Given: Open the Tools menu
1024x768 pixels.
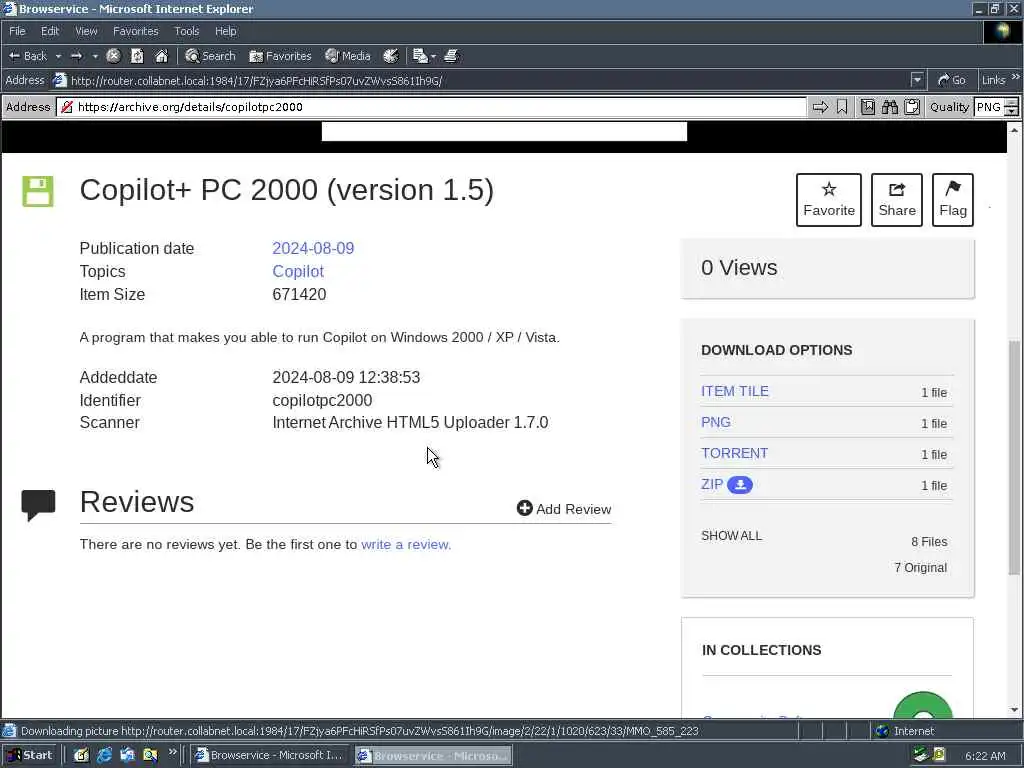Looking at the screenshot, I should click(186, 31).
